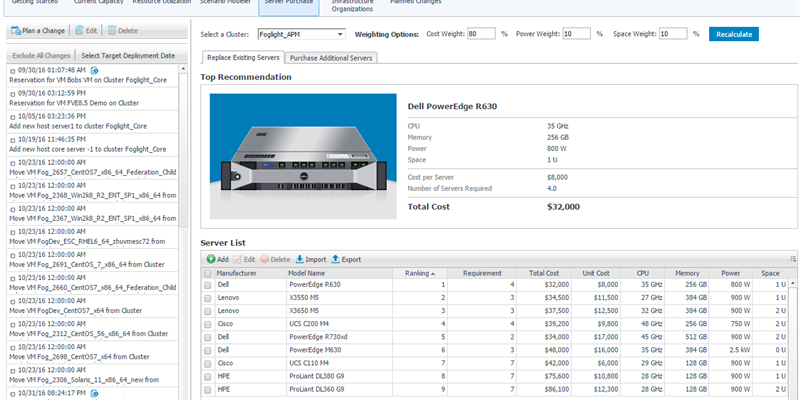Expand the 10/05/16 03:23:36 PM change entry
Screen dimensions: 800x400
click(x=13, y=116)
